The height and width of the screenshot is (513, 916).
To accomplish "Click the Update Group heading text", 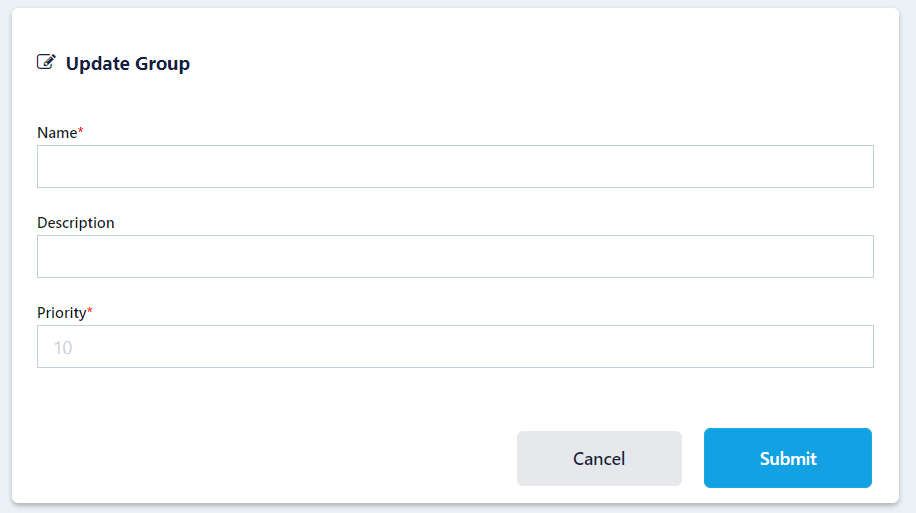I will 127,64.
